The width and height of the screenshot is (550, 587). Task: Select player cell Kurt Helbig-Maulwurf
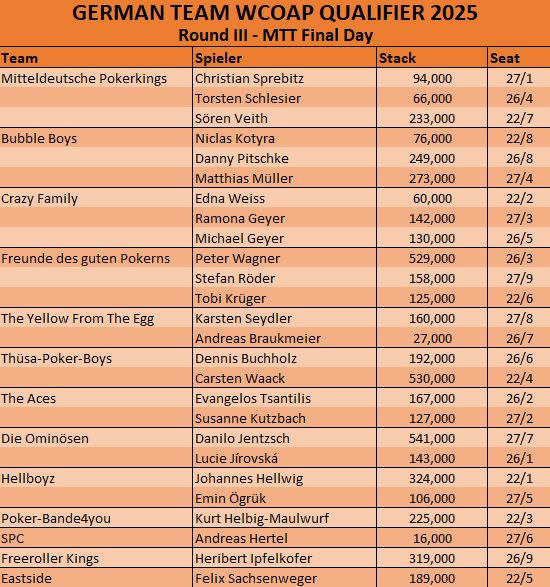pyautogui.click(x=285, y=518)
